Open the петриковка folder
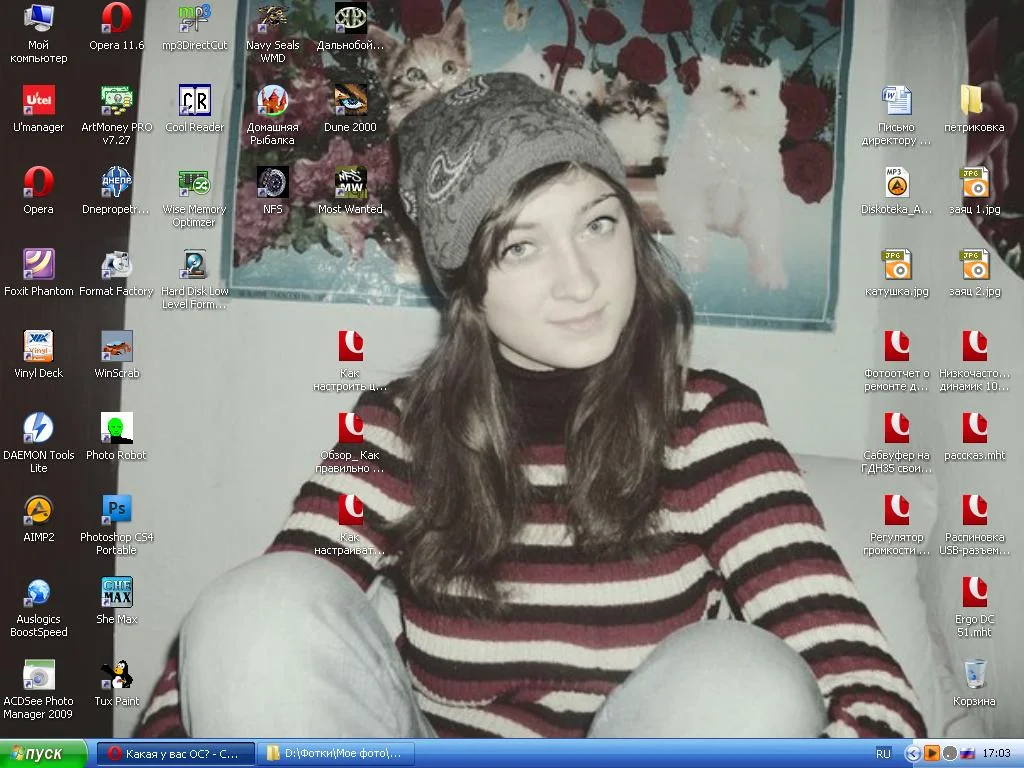Screen dimensions: 1024x768 [x=974, y=101]
